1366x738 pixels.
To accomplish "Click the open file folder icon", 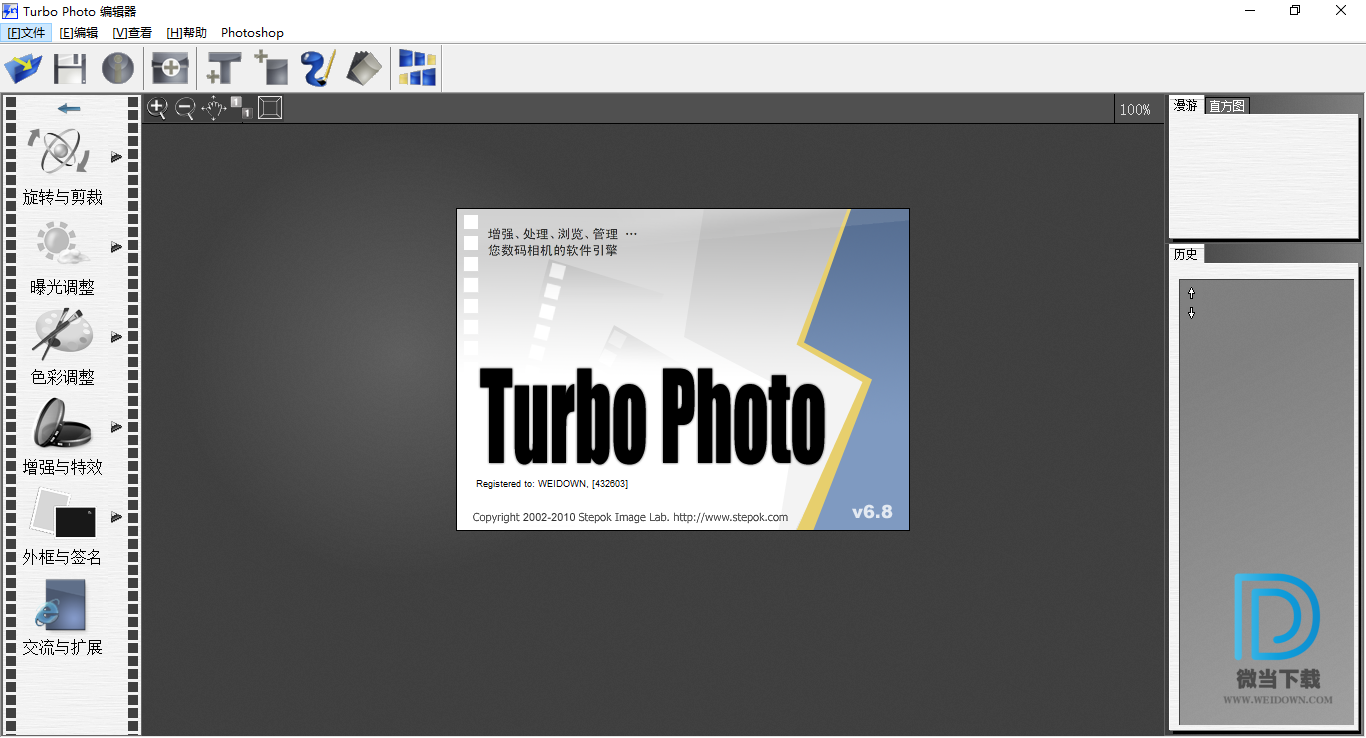I will [x=23, y=69].
